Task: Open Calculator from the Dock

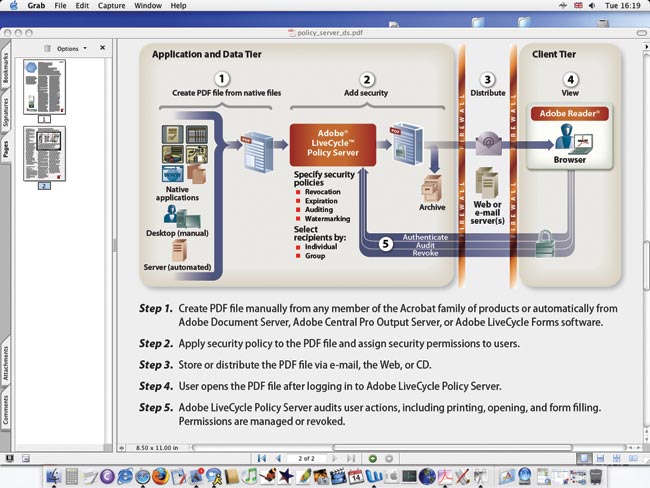Action: [71, 476]
